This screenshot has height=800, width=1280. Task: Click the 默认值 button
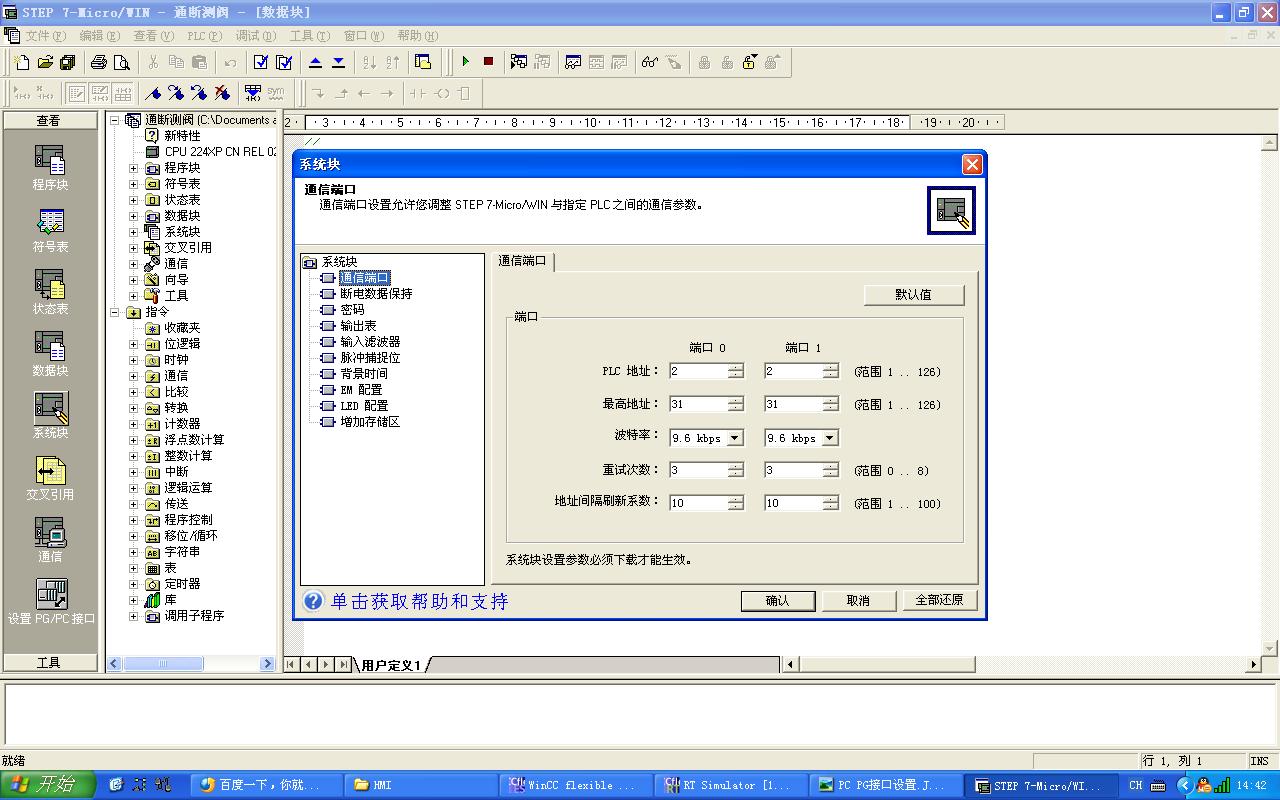point(914,295)
